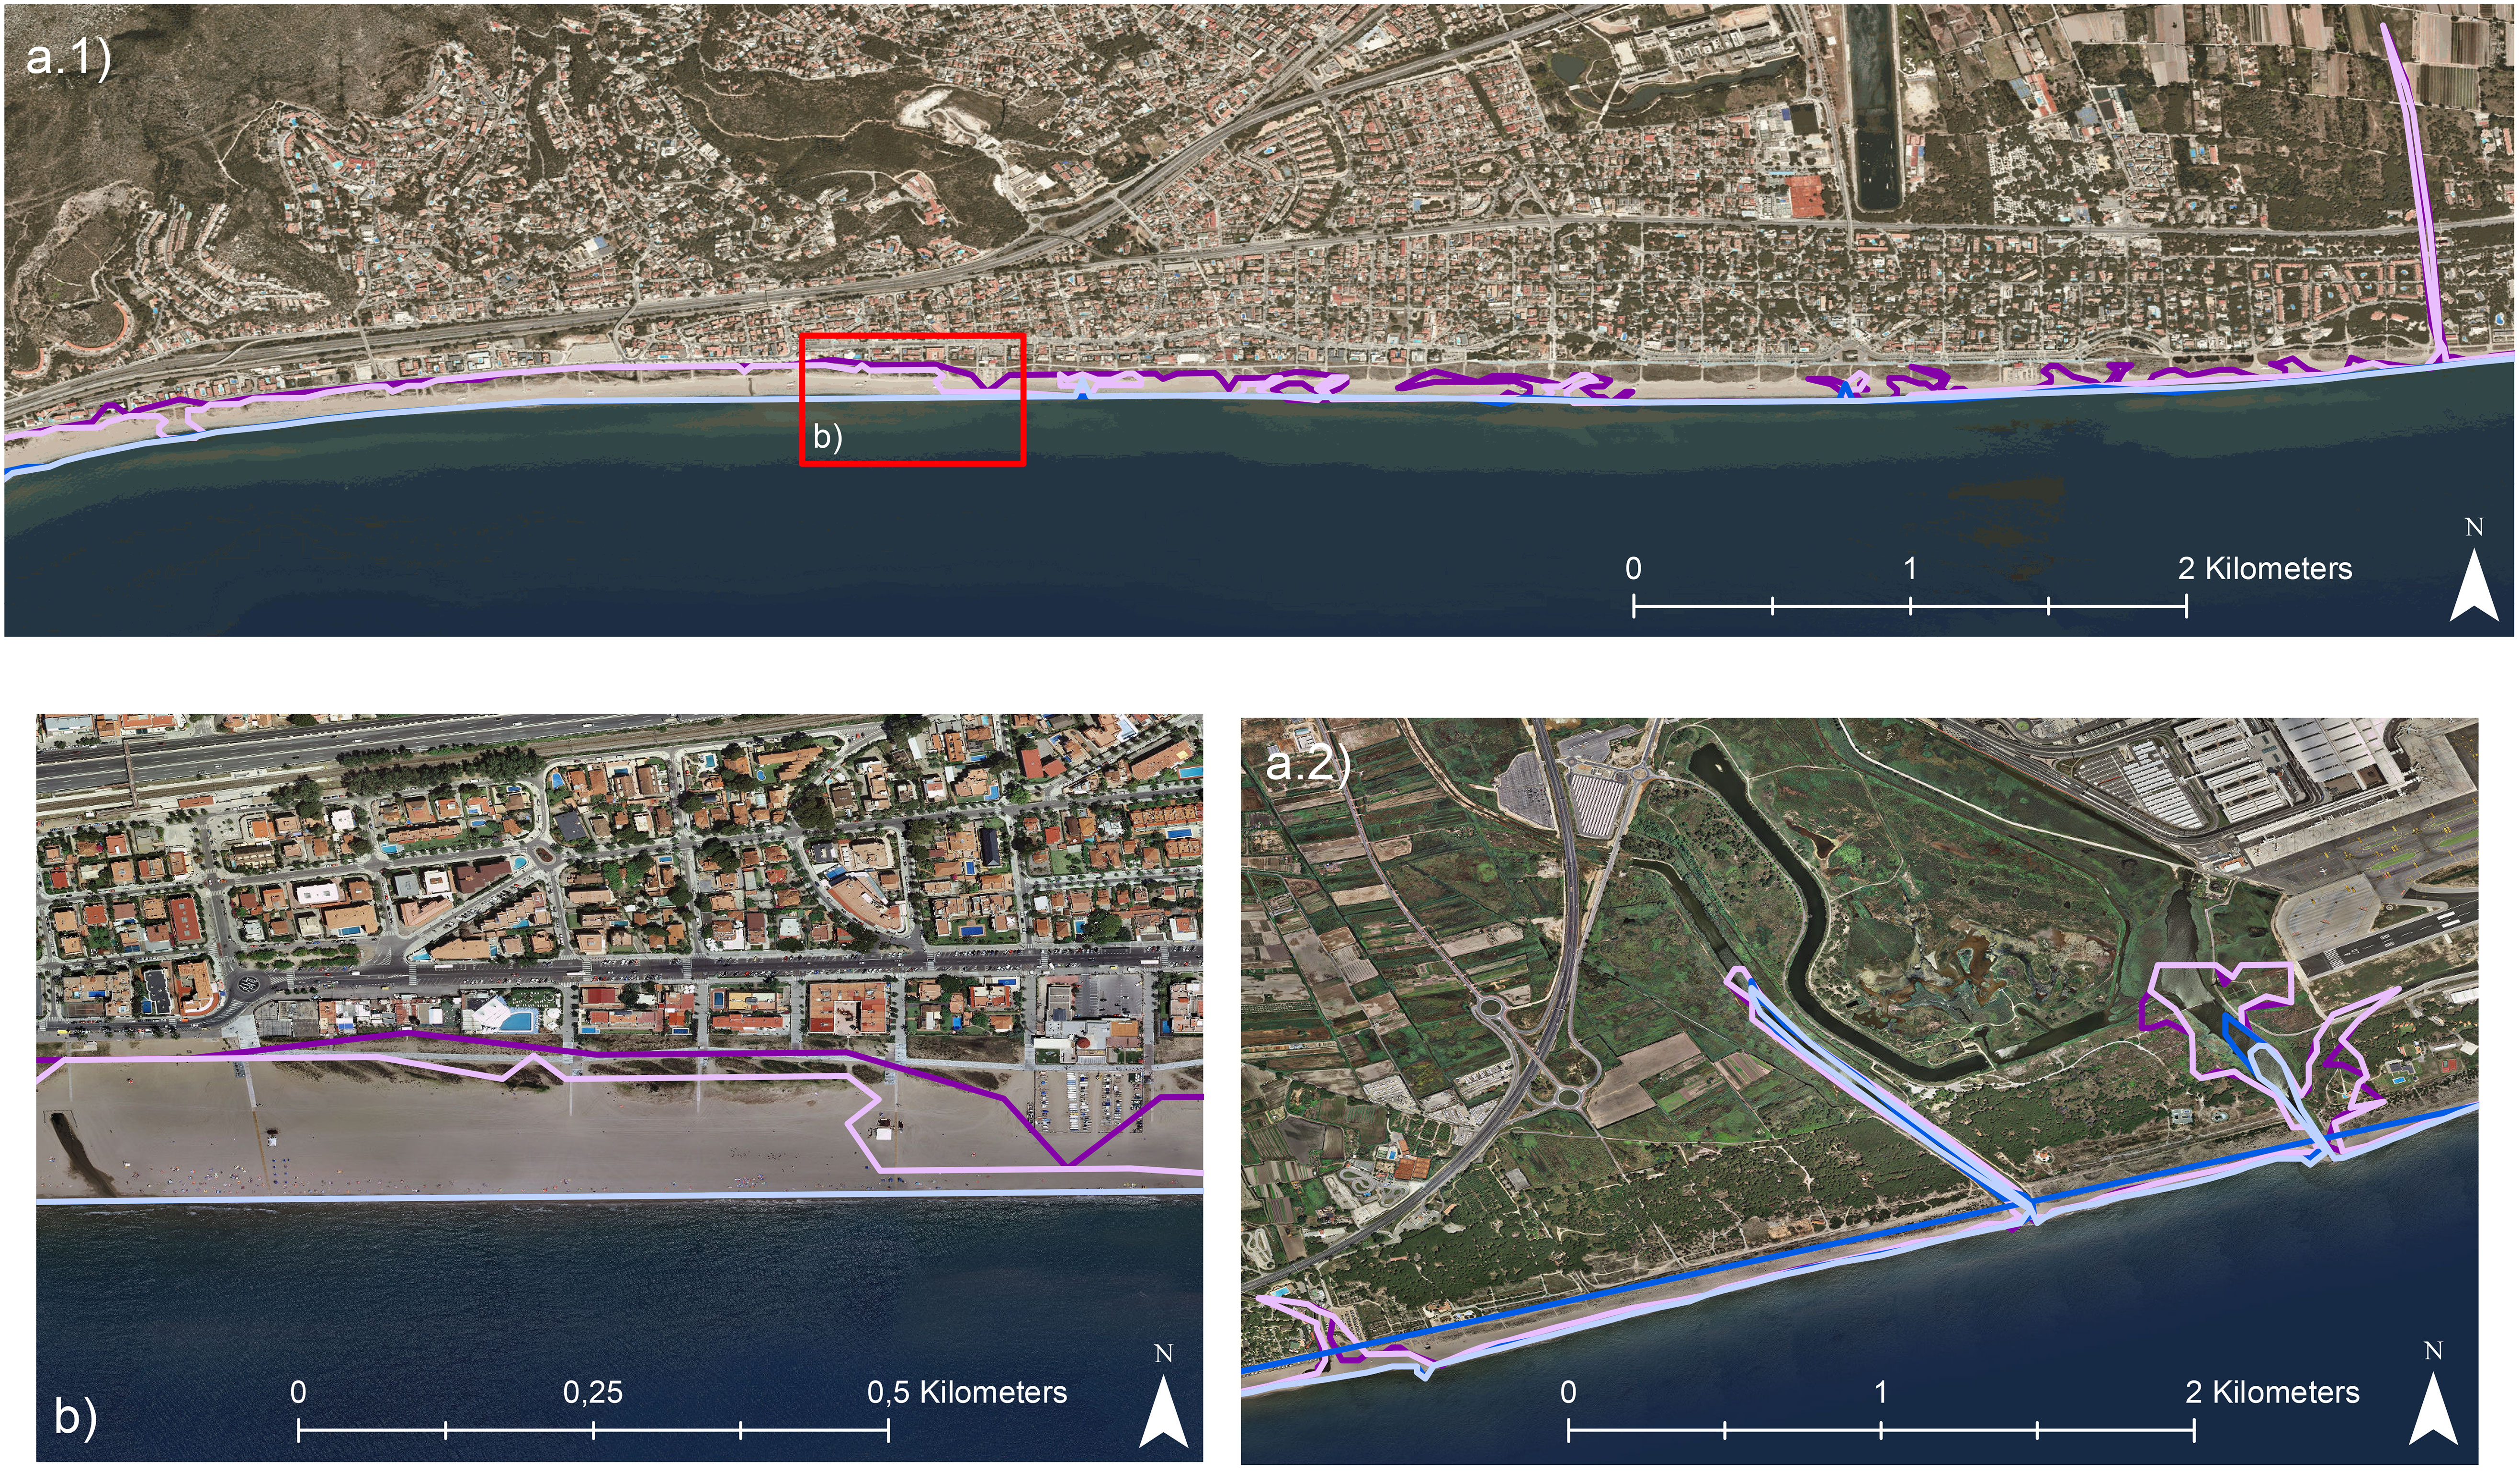Click the a.1) panel label
This screenshot has height=1471, width=2520.
[x=68, y=58]
